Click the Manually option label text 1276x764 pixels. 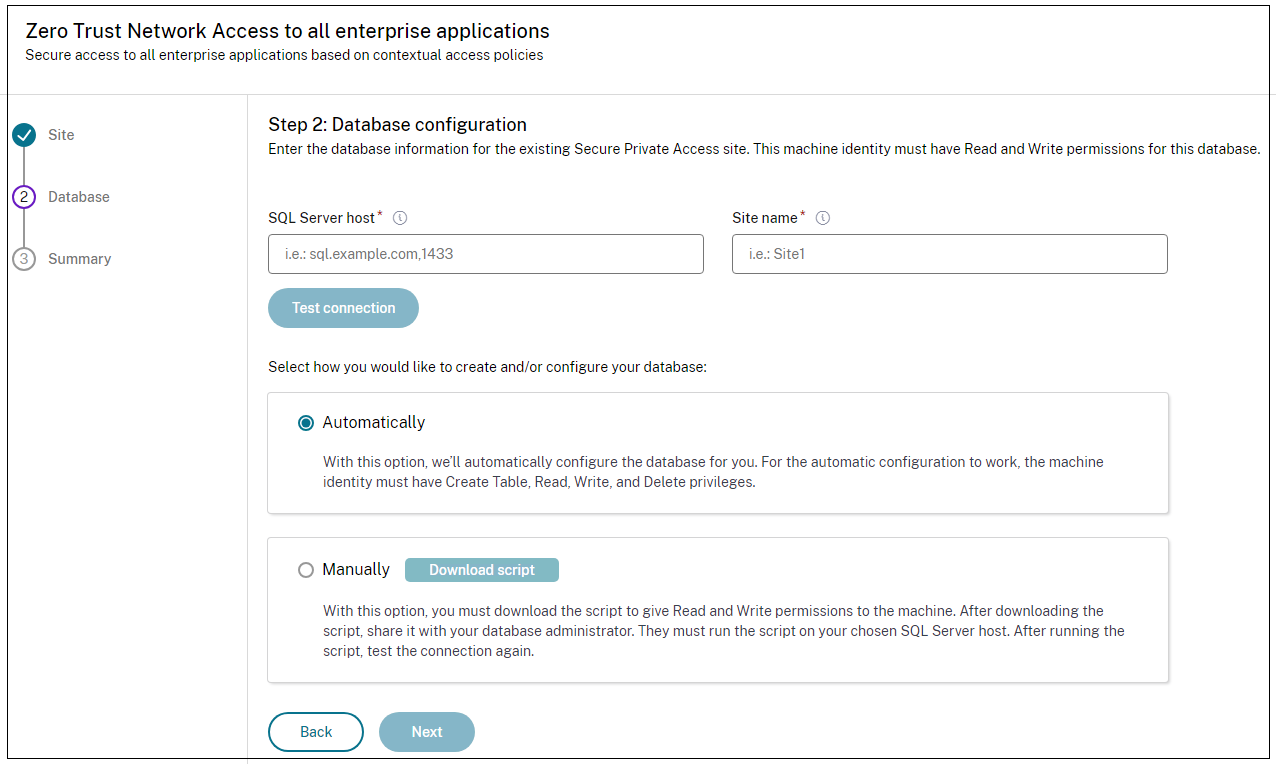coord(356,570)
